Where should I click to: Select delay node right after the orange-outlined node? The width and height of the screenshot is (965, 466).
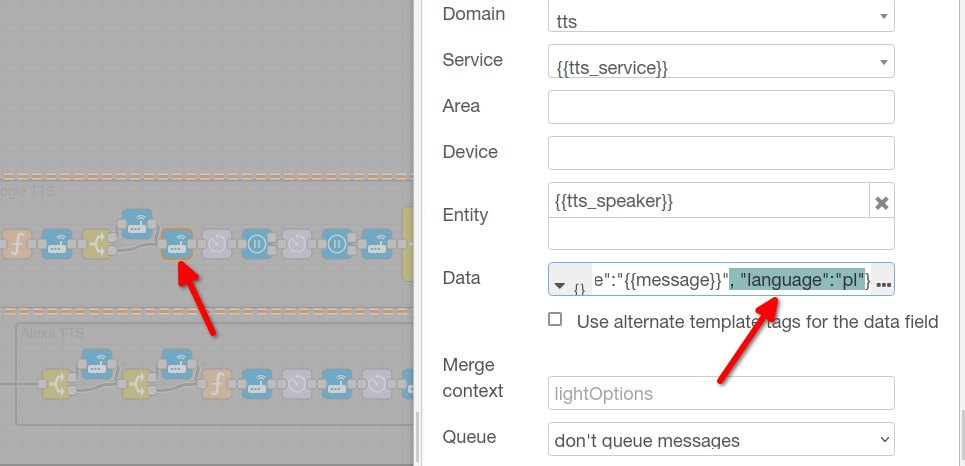point(217,244)
